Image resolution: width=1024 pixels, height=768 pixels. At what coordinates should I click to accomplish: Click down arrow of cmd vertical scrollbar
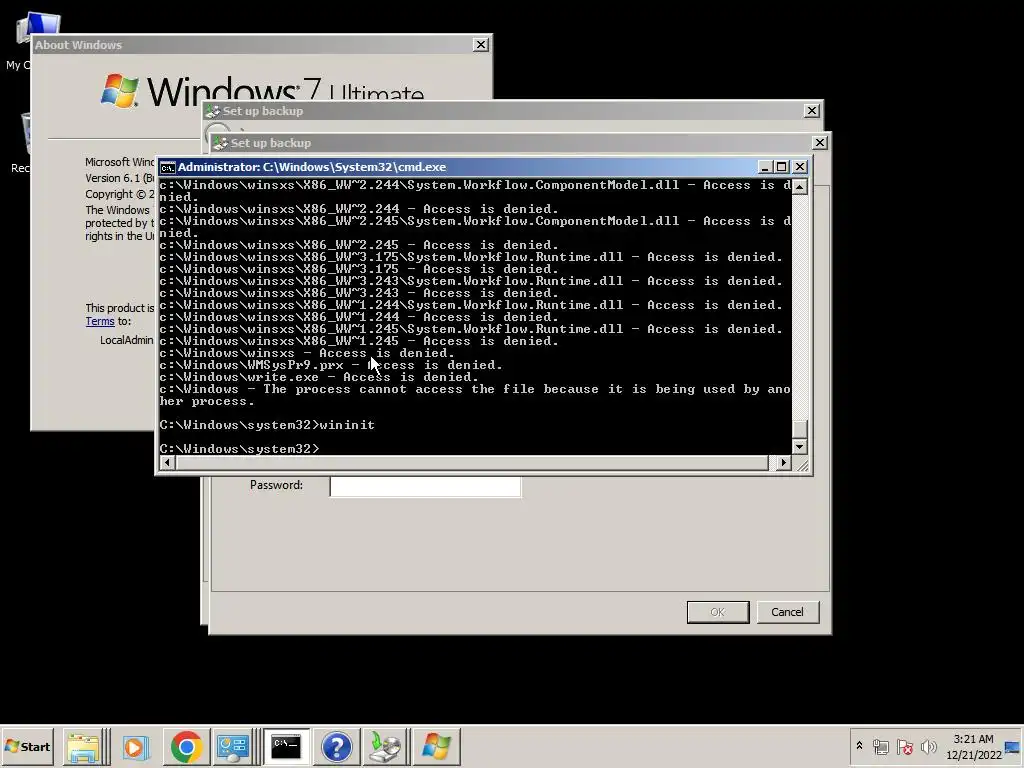click(799, 447)
